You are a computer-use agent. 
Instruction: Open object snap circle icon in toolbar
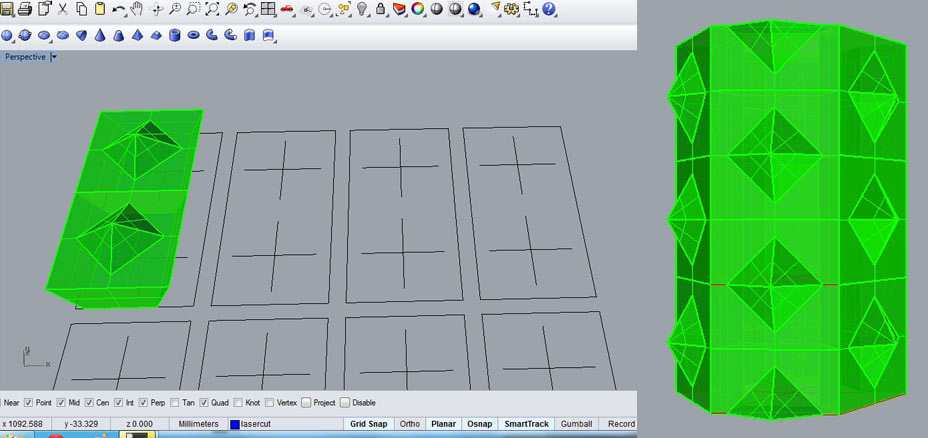pos(324,9)
